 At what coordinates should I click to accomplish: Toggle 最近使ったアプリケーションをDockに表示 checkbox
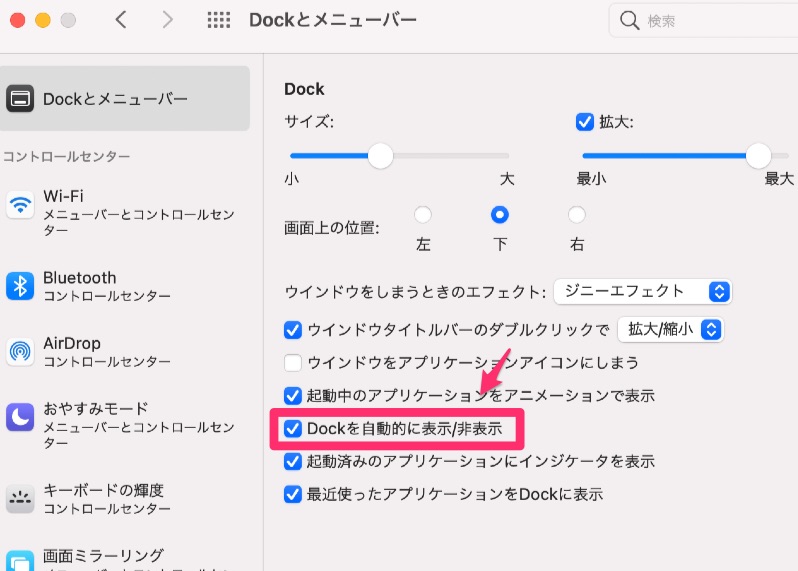(293, 494)
